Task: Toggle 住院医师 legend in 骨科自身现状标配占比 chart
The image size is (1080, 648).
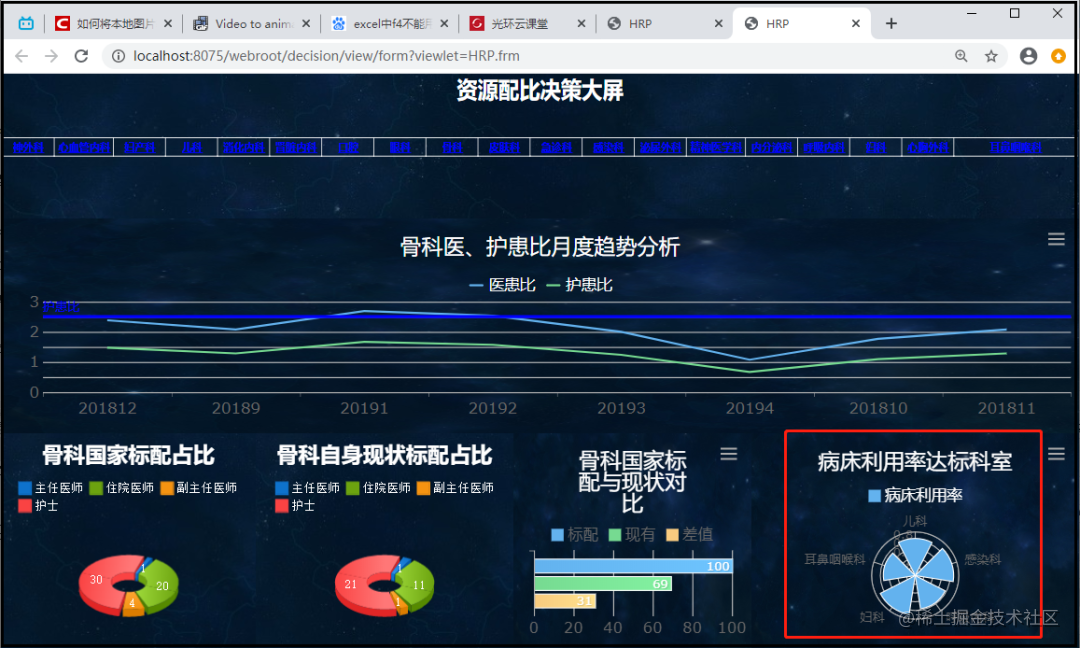Action: pyautogui.click(x=378, y=488)
